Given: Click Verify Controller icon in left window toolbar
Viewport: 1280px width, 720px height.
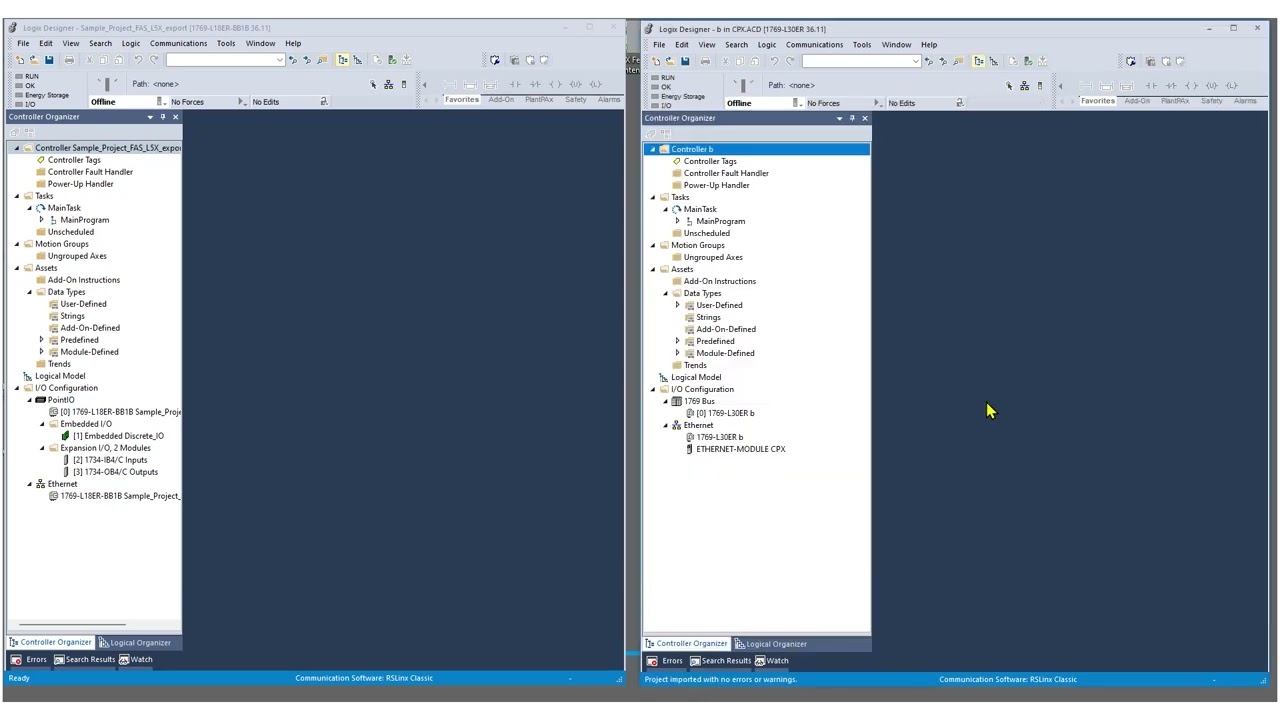Looking at the screenshot, I should coord(392,60).
